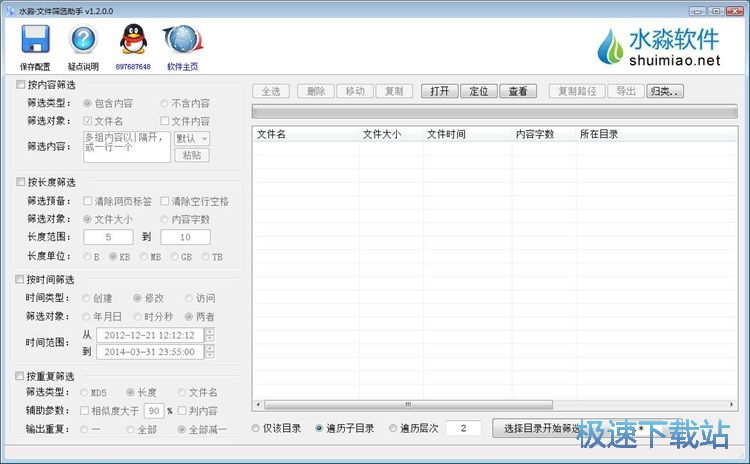Sort by the 文件大小 column header

(x=391, y=134)
